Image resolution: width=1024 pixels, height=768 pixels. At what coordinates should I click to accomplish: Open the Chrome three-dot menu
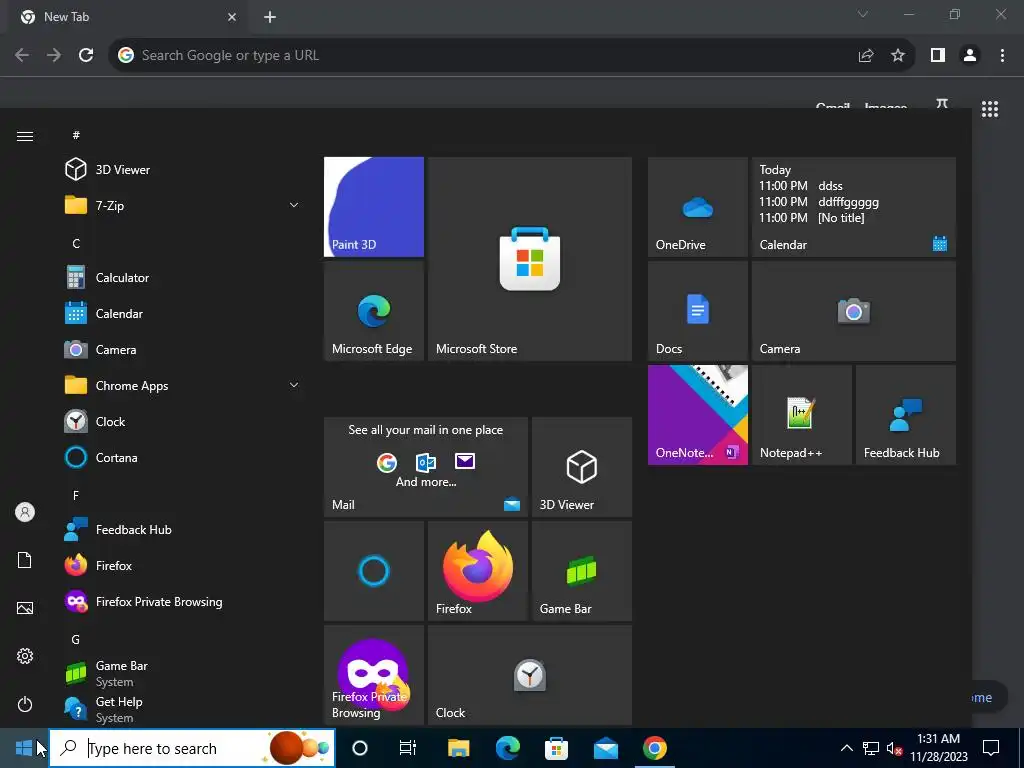1002,56
